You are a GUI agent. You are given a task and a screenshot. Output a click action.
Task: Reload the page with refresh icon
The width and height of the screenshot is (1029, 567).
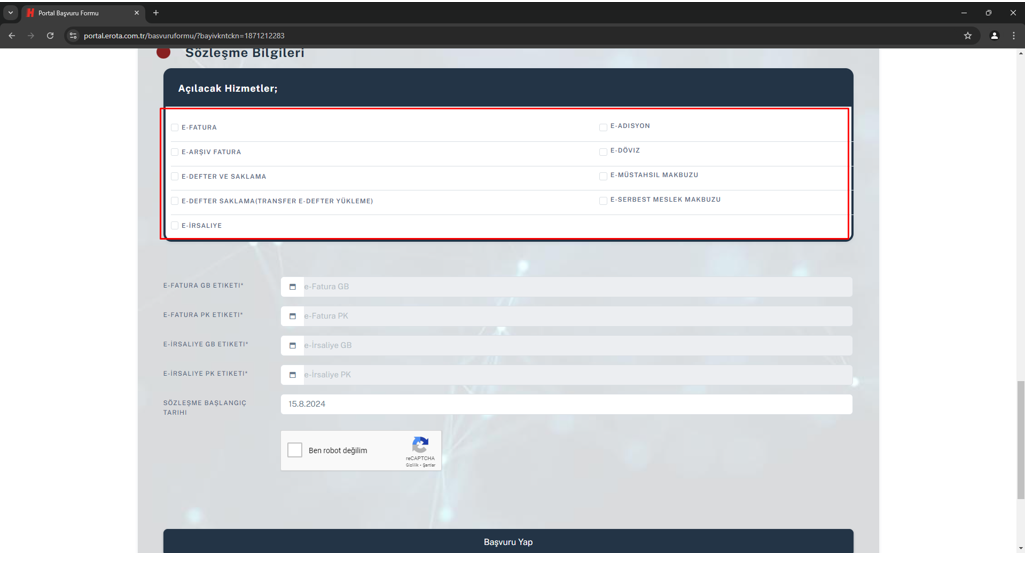50,36
